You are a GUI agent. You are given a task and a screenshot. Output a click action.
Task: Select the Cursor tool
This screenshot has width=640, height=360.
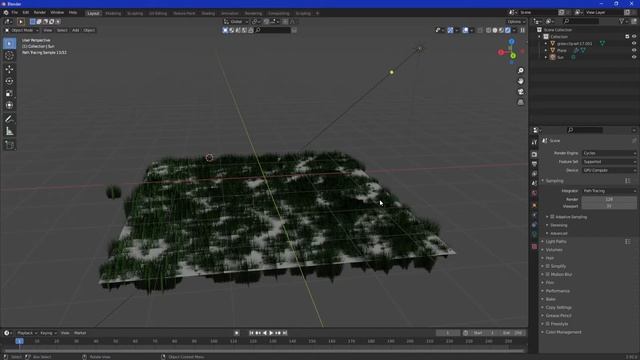point(9,56)
